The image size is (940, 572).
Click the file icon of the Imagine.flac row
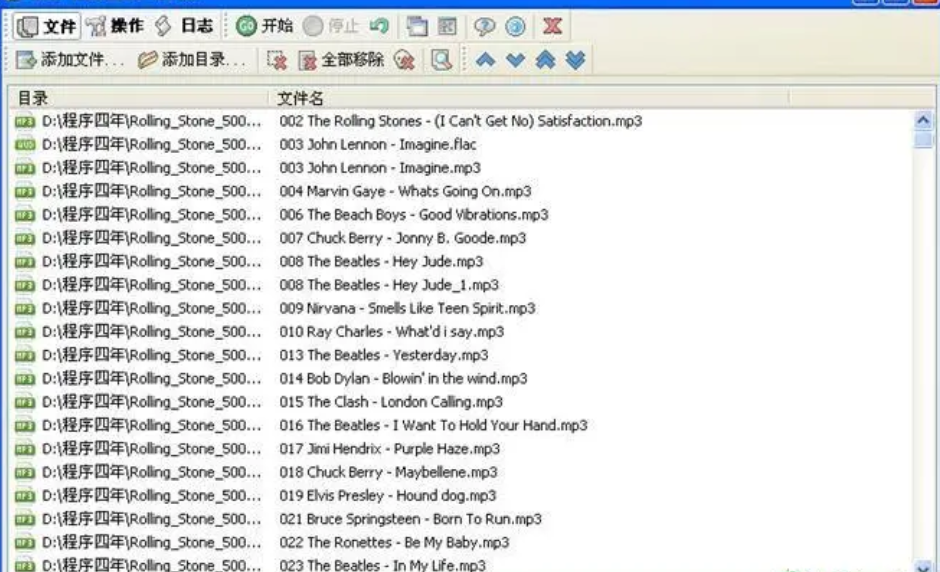25,144
